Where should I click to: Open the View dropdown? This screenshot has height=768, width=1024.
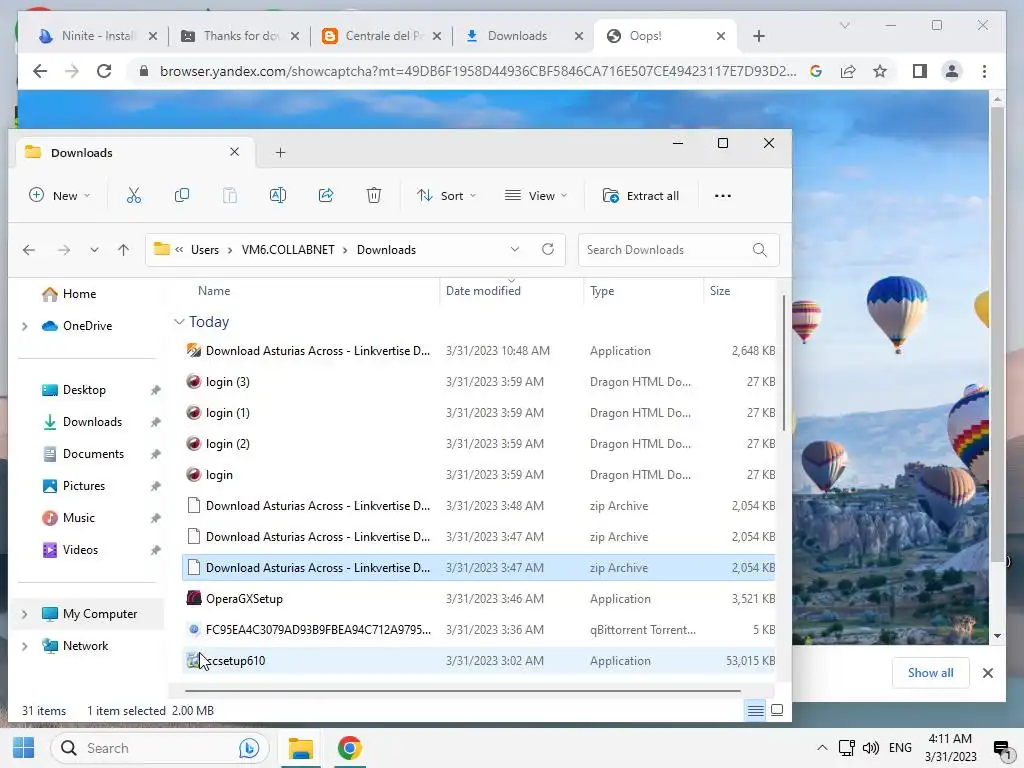tap(536, 195)
